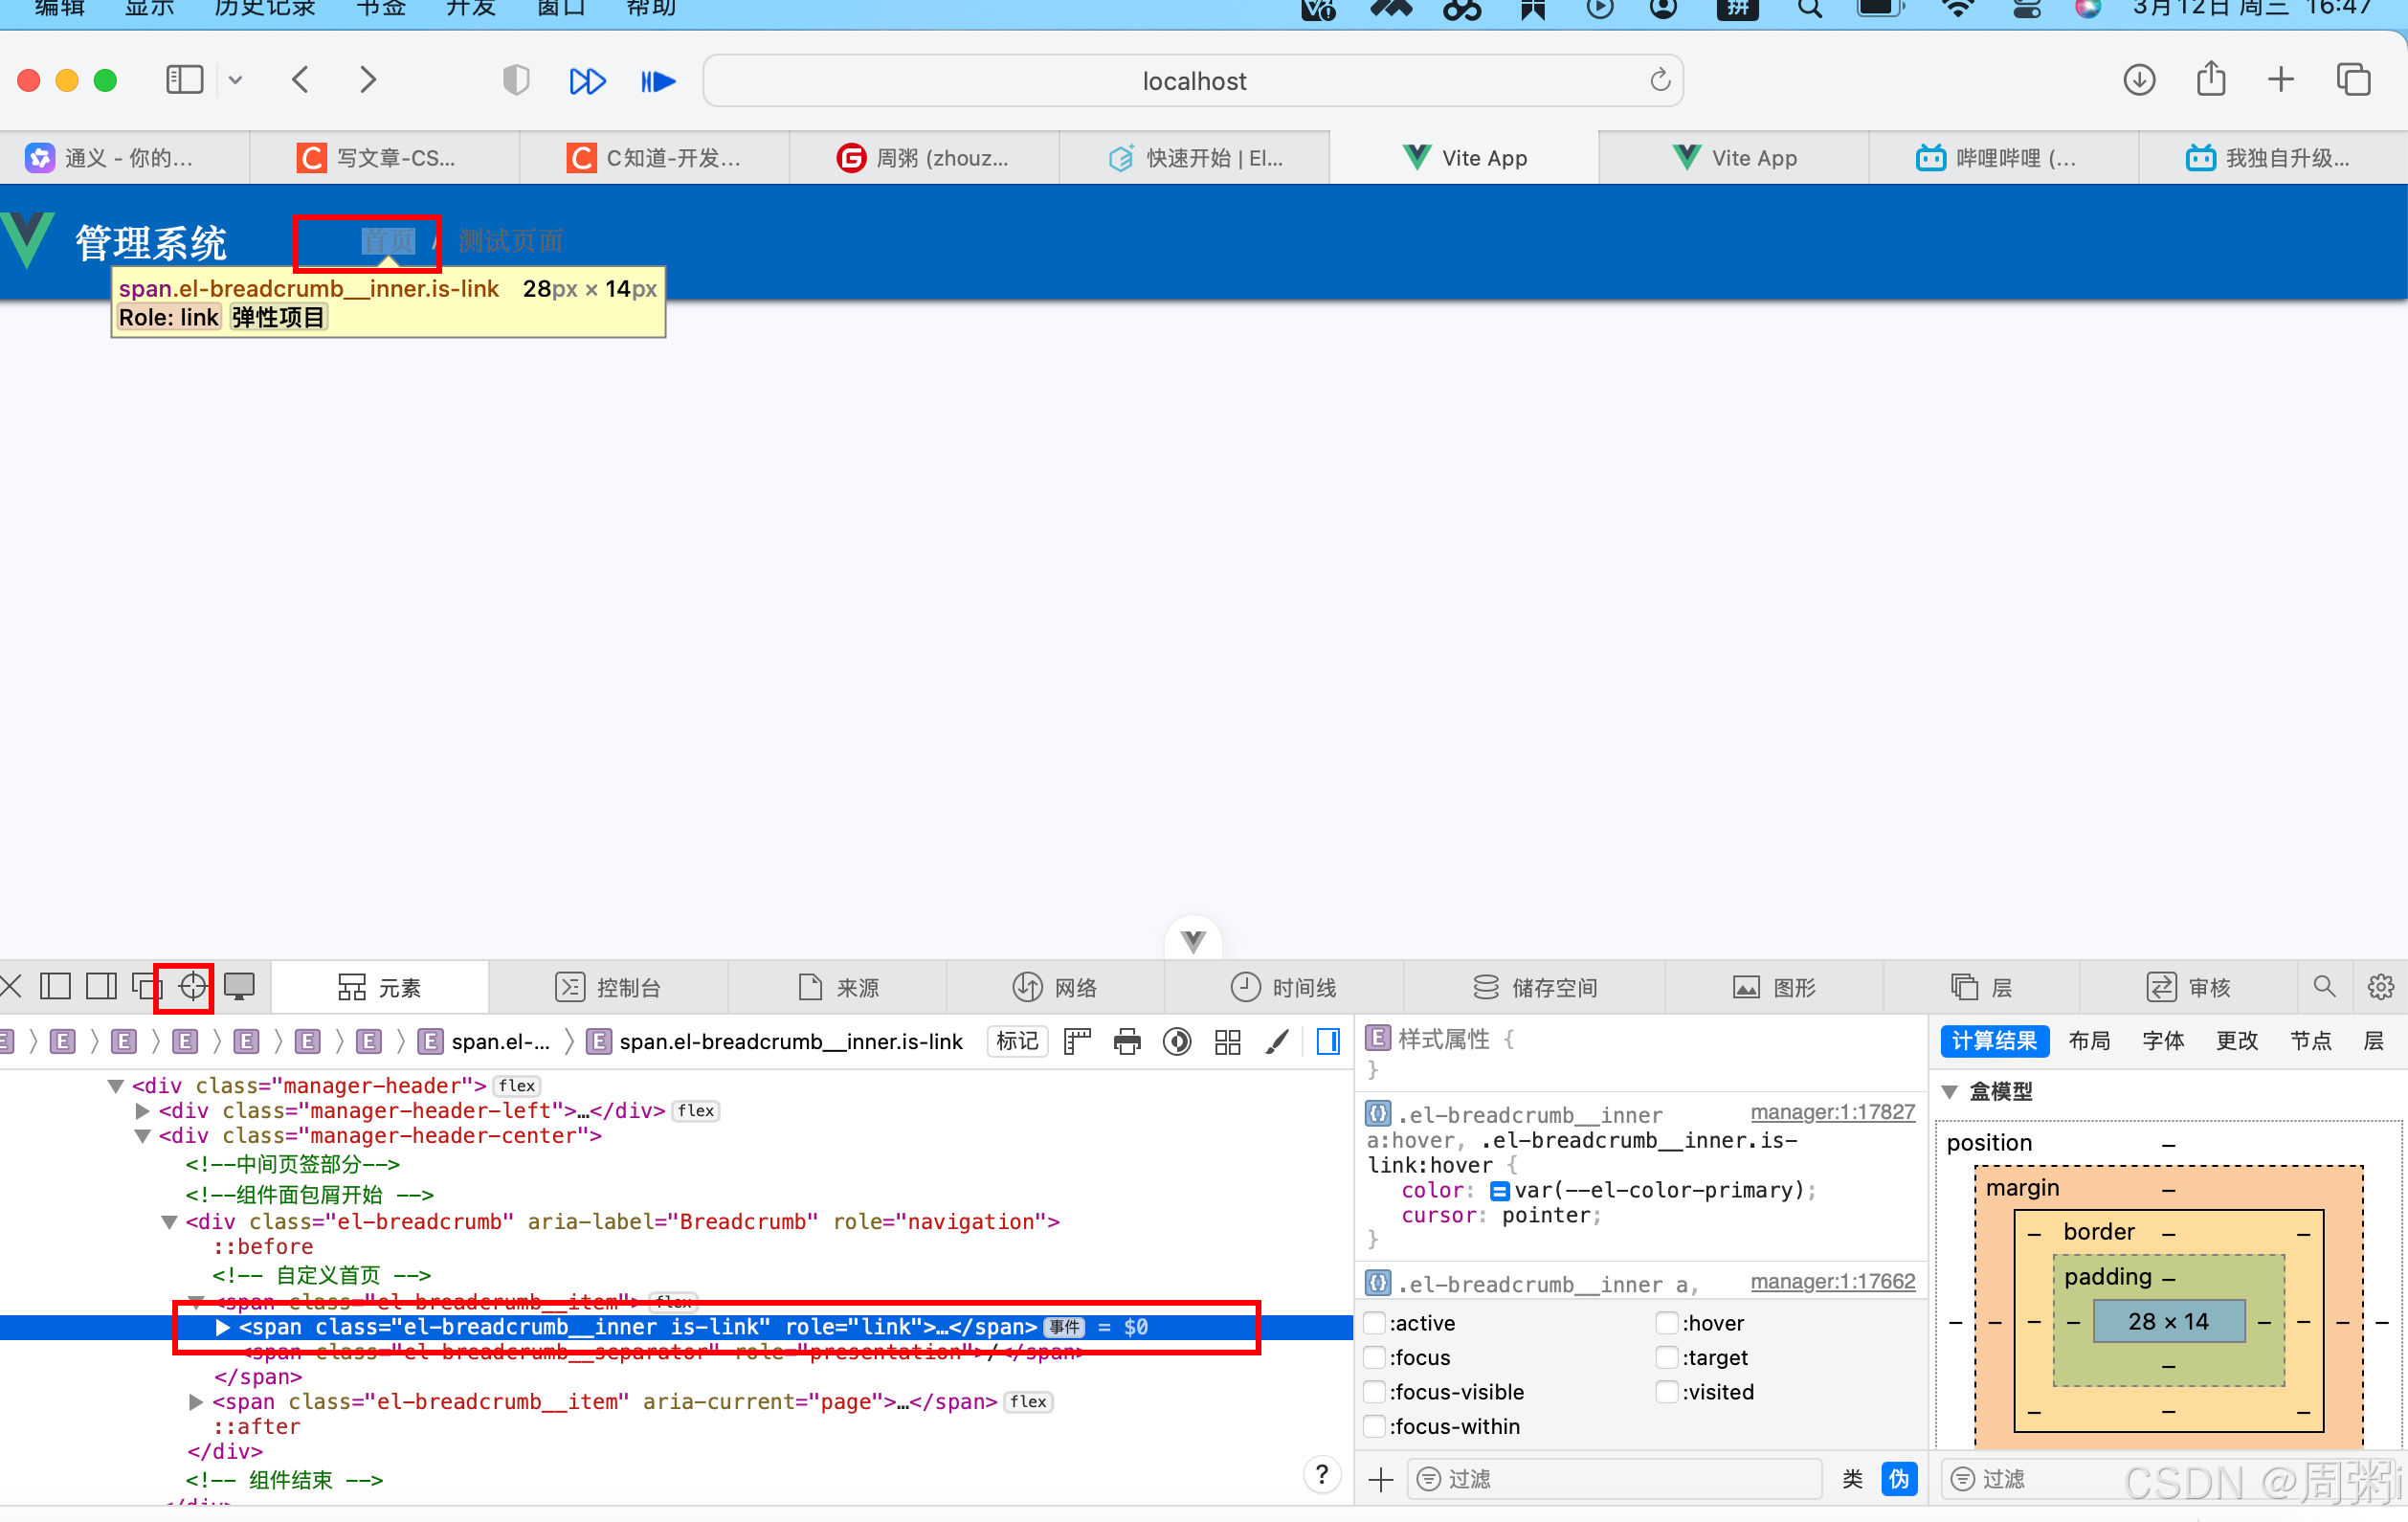This screenshot has width=2408, height=1522.
Task: Enable the :hover pseudo-class checkbox
Action: 1667,1323
